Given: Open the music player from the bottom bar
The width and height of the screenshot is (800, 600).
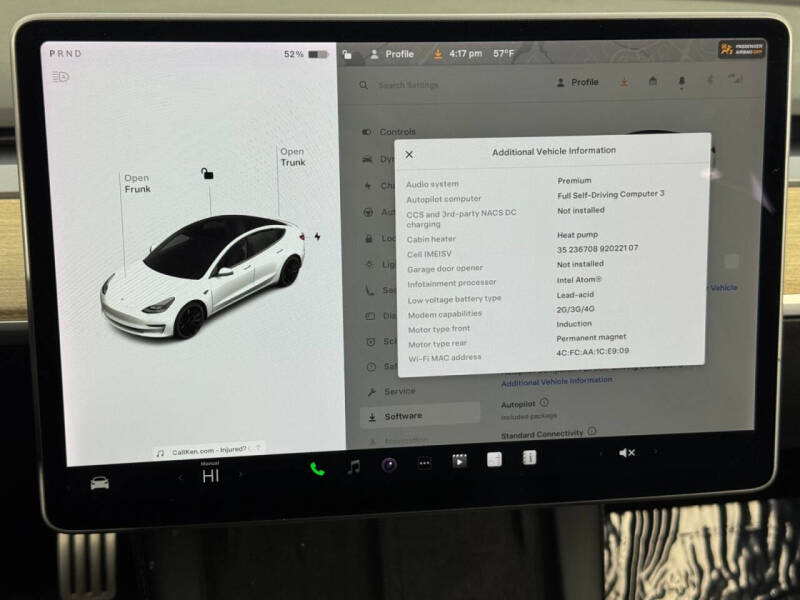Looking at the screenshot, I should coord(352,467).
